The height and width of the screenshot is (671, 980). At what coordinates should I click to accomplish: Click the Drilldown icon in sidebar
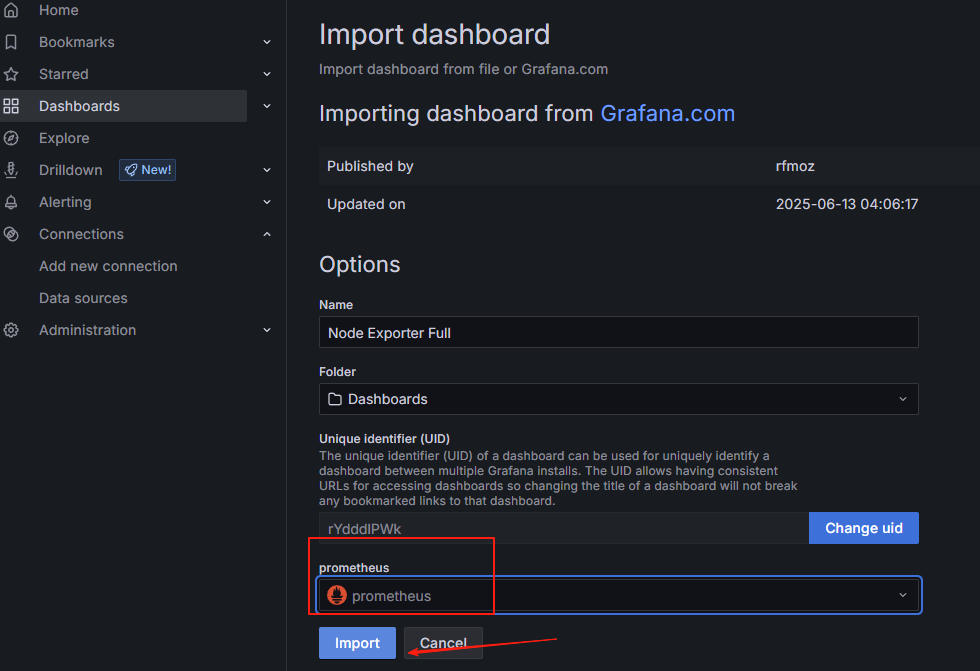[11, 170]
